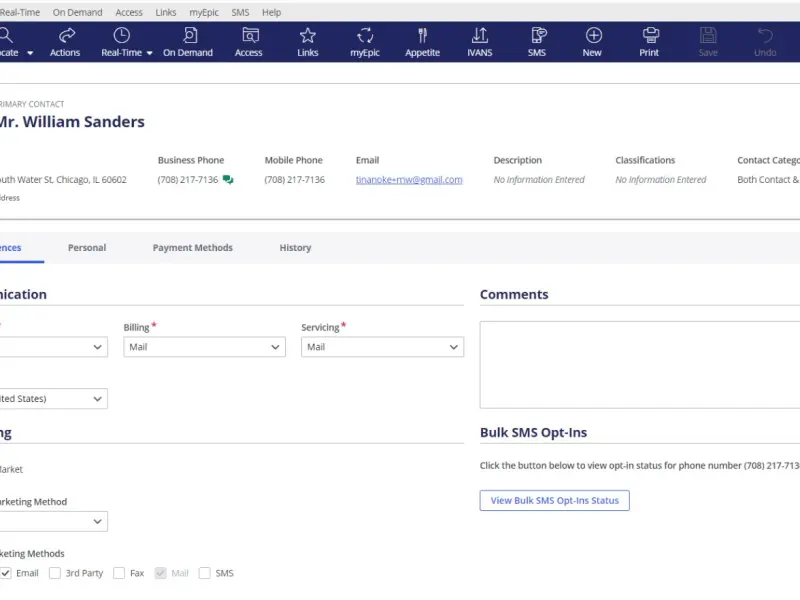Expand the Billing dropdown
Screen dimensions: 800x600
[205, 347]
